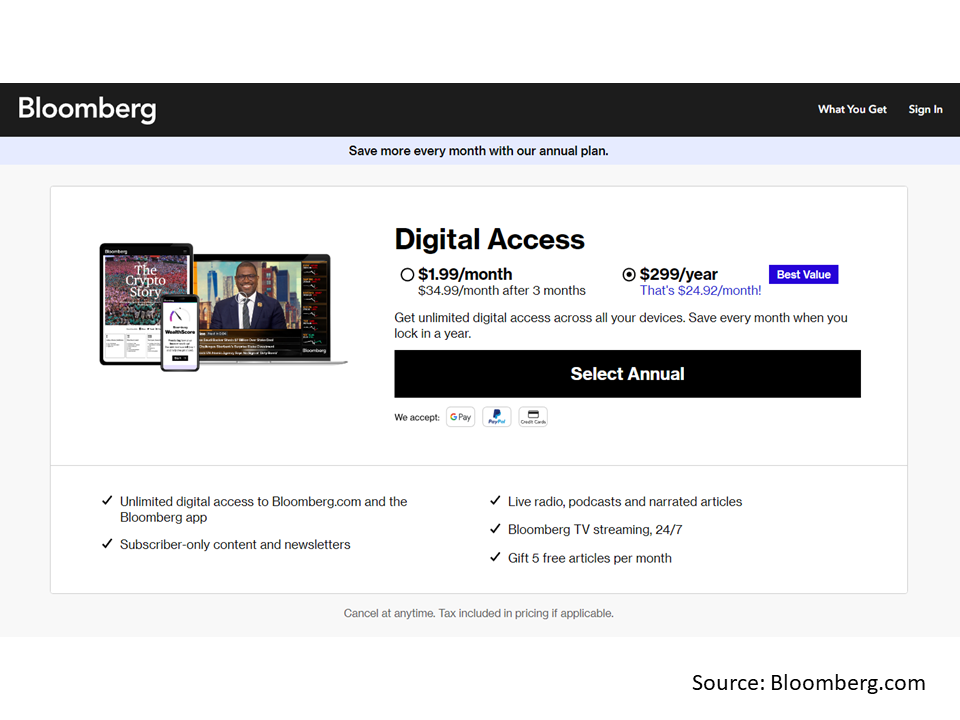Click "Gift 5 free articles per month" text
Image resolution: width=960 pixels, height=720 pixels.
[x=590, y=558]
